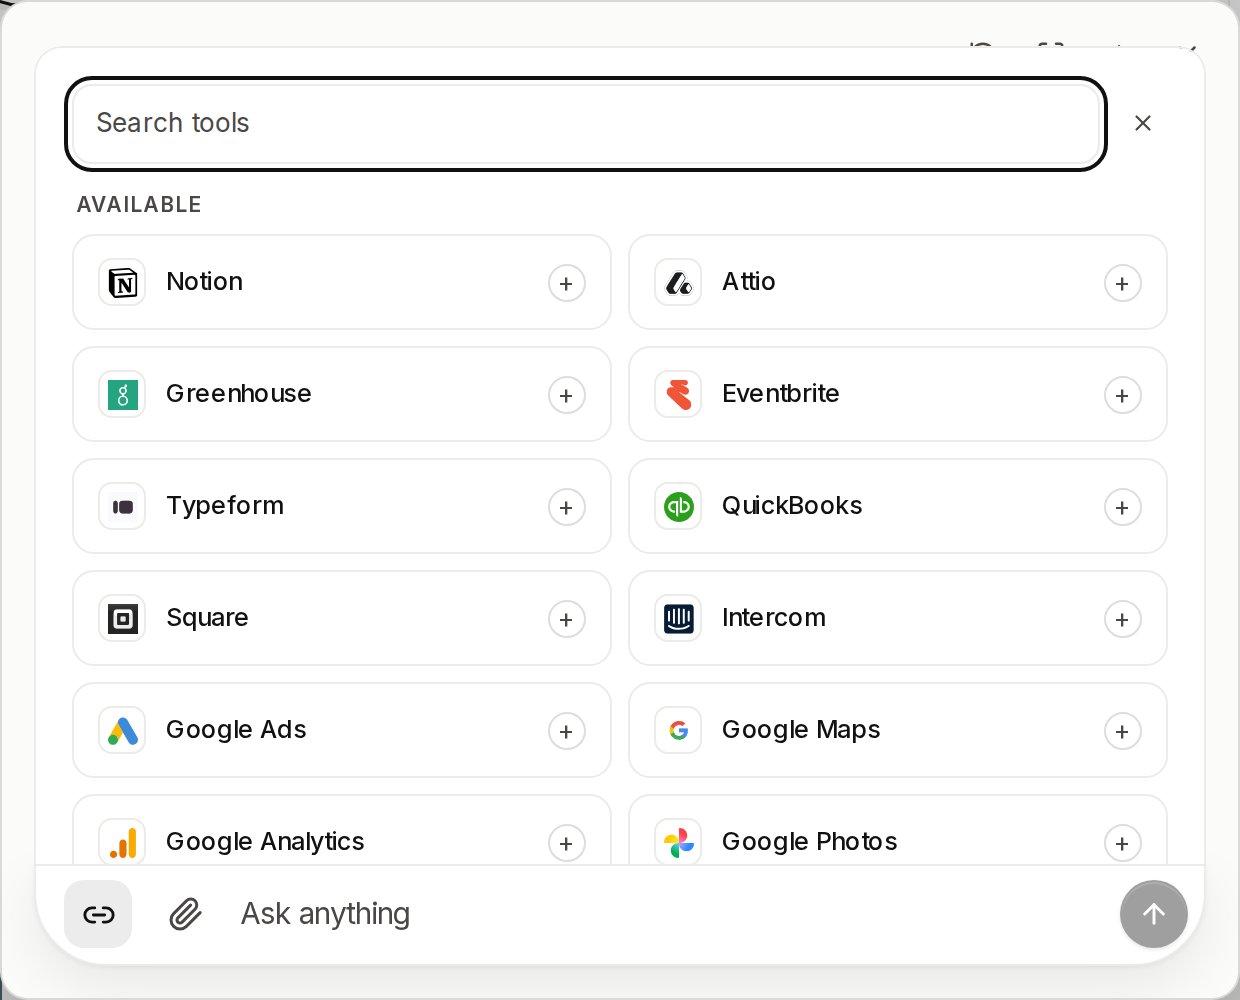Viewport: 1240px width, 1000px height.
Task: Add Typeform with its plus button
Action: (567, 507)
